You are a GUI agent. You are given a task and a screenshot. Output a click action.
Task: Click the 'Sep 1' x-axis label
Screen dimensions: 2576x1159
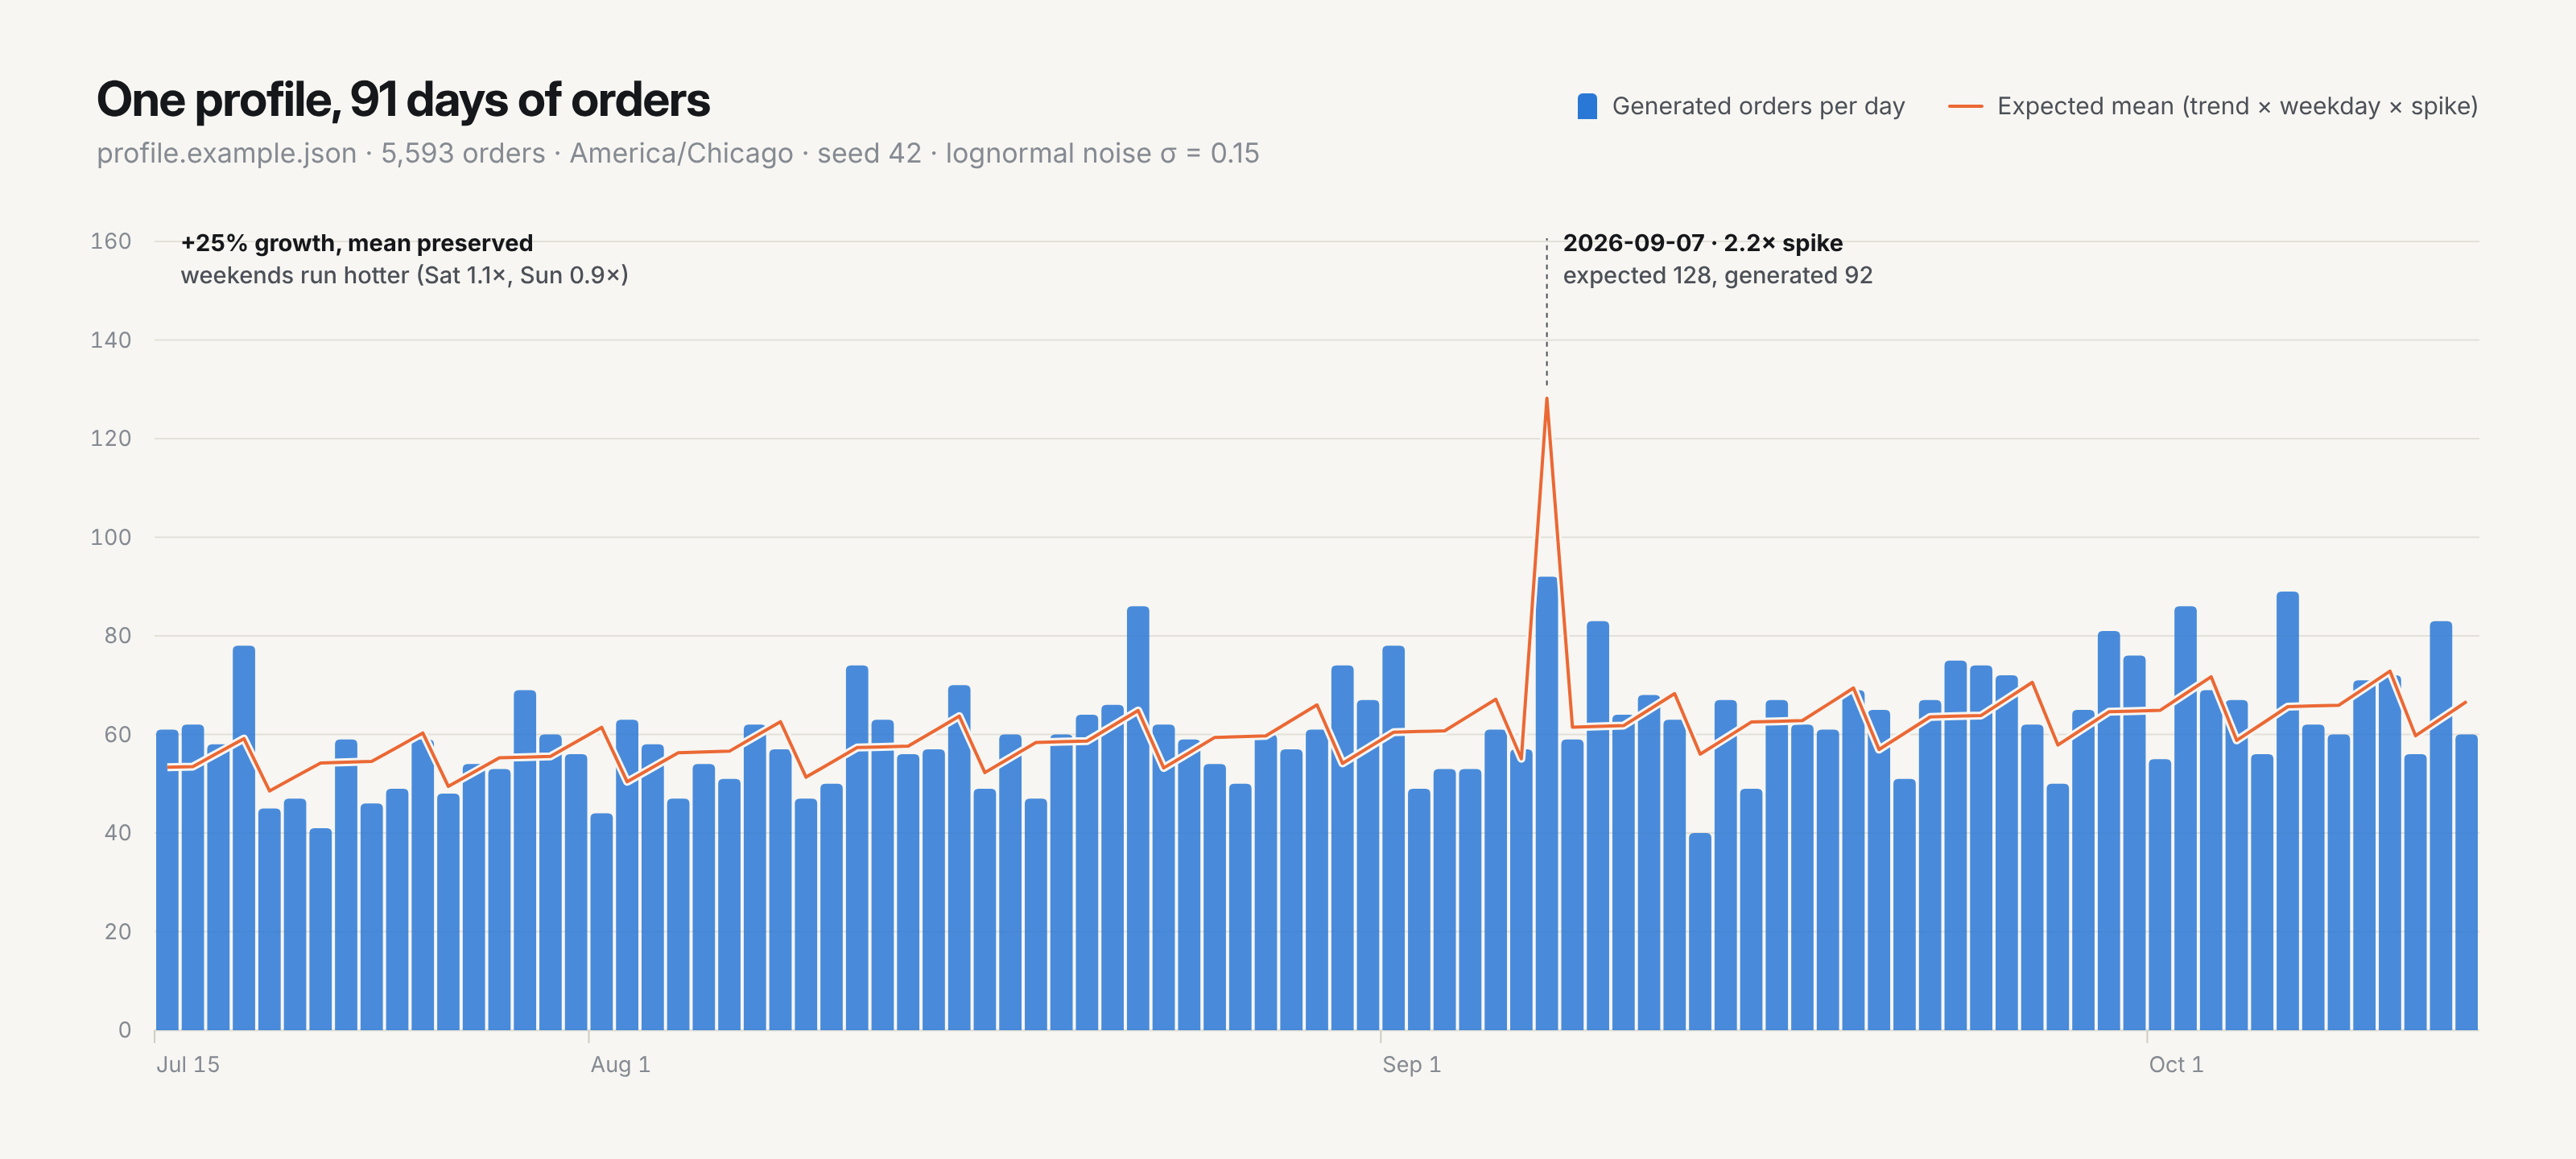(1411, 1064)
